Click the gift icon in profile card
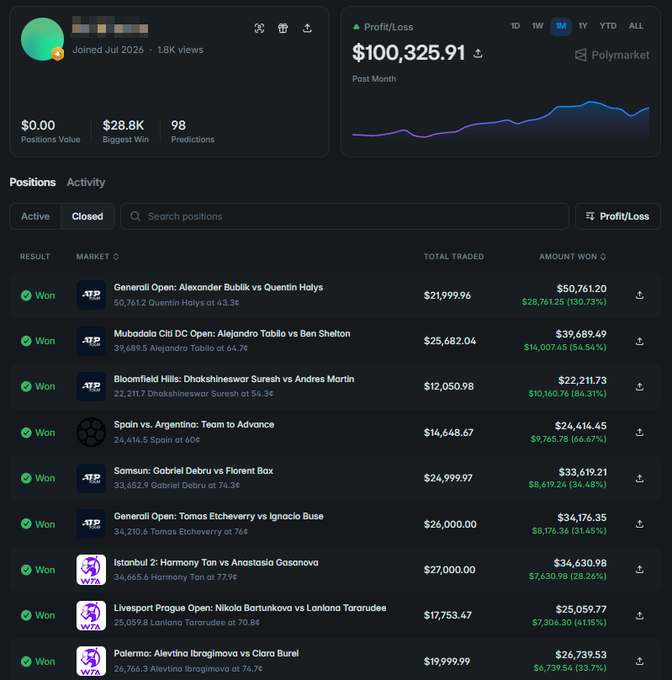 pyautogui.click(x=283, y=29)
